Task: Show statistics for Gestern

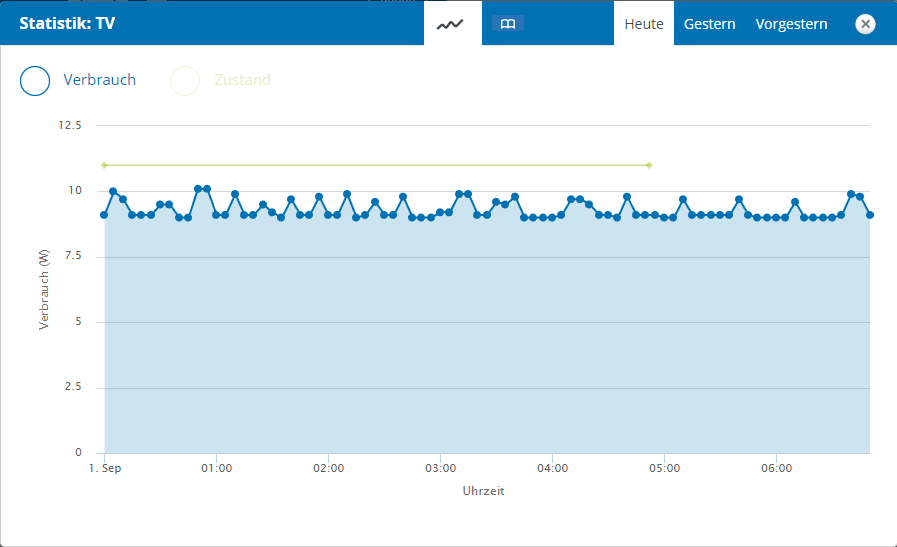Action: 709,24
